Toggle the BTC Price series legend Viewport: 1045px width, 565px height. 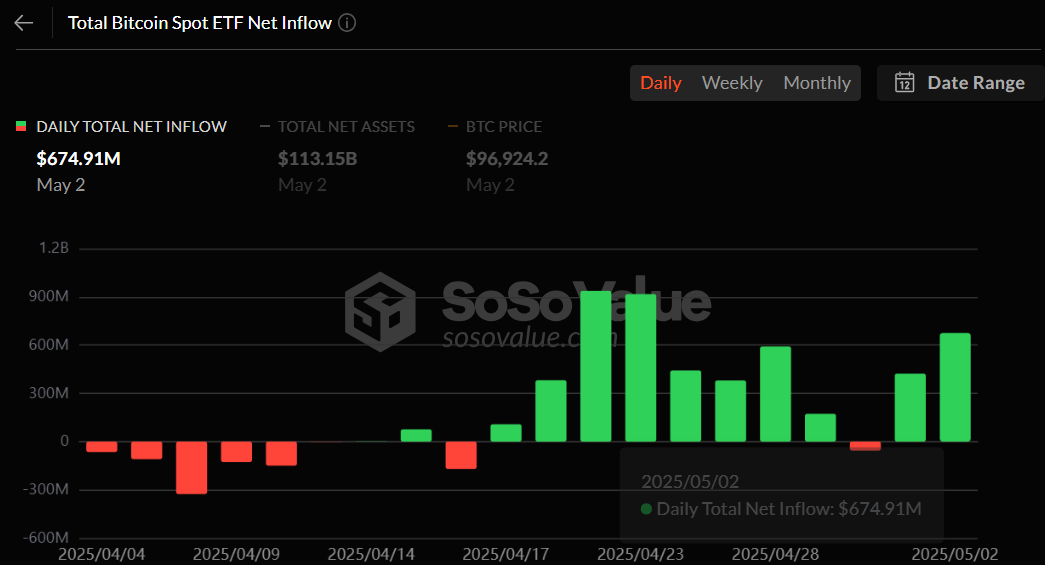pyautogui.click(x=495, y=127)
